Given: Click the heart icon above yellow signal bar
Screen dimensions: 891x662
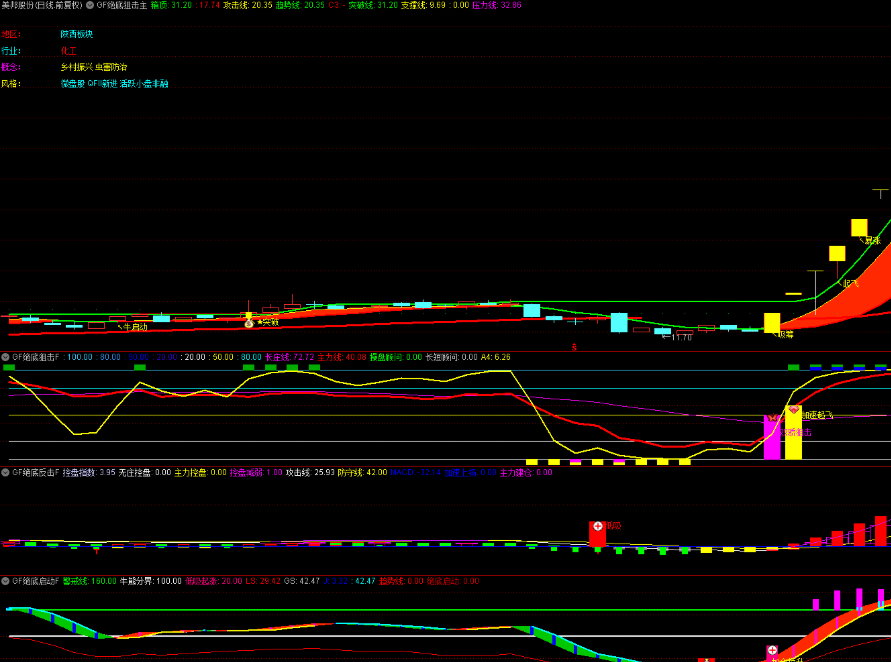Looking at the screenshot, I should (x=793, y=410).
